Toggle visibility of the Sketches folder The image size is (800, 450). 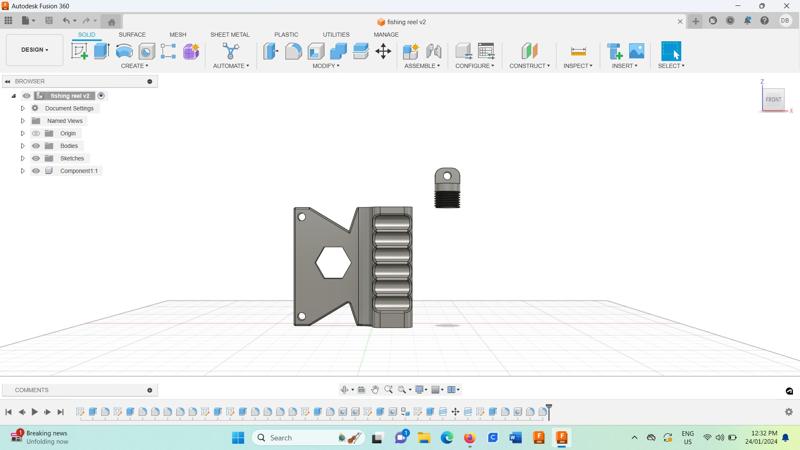point(36,158)
